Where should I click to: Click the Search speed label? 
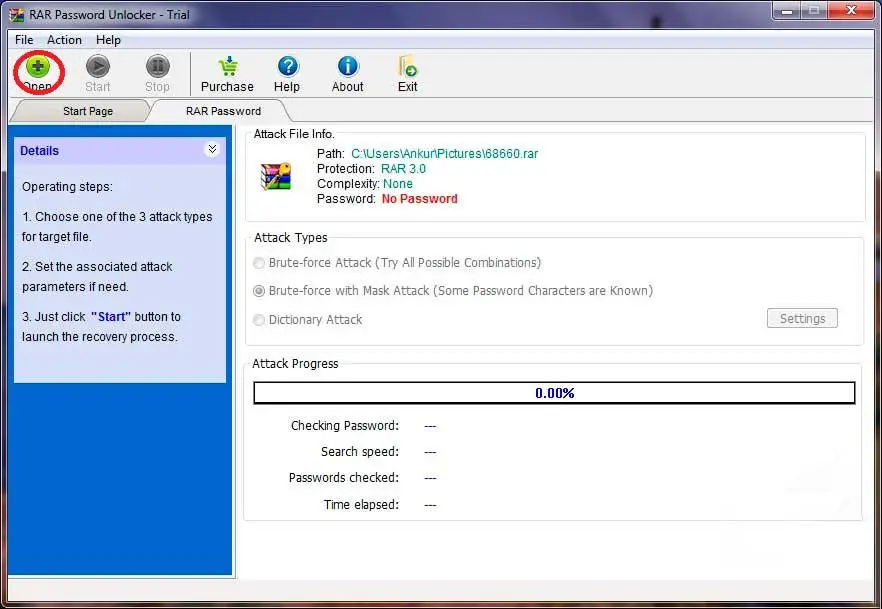click(x=360, y=452)
